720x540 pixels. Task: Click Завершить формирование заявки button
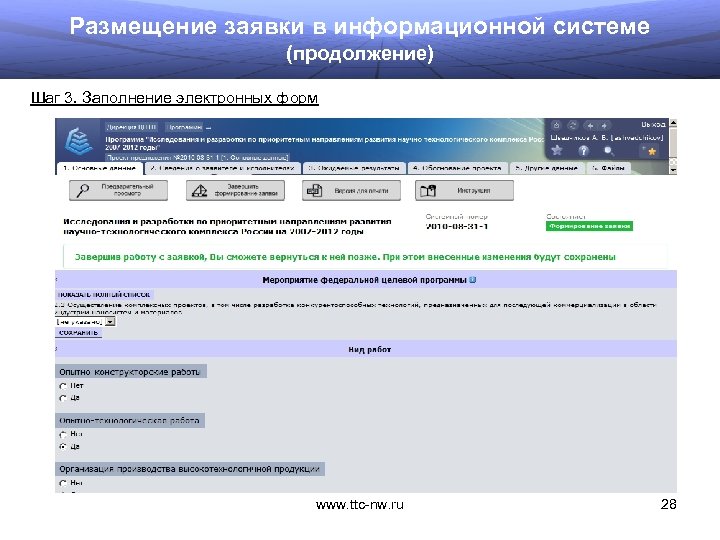tap(236, 190)
